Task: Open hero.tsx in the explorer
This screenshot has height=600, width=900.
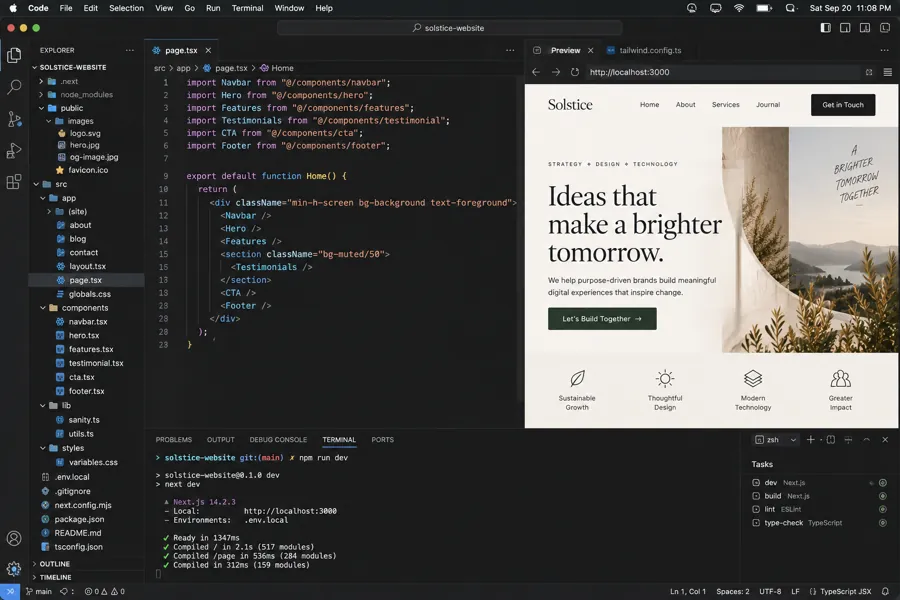Action: [84, 335]
